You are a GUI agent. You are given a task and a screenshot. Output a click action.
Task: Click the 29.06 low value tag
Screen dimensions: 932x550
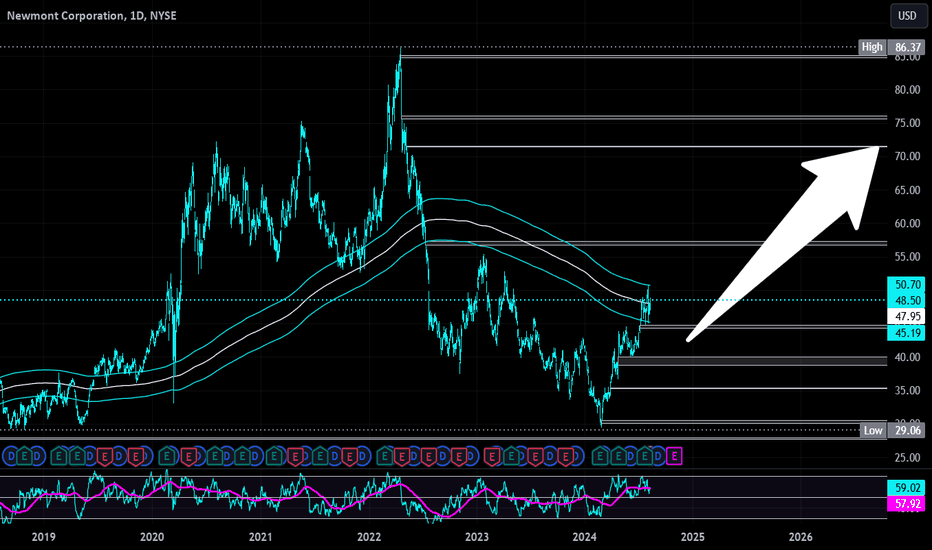tap(908, 430)
